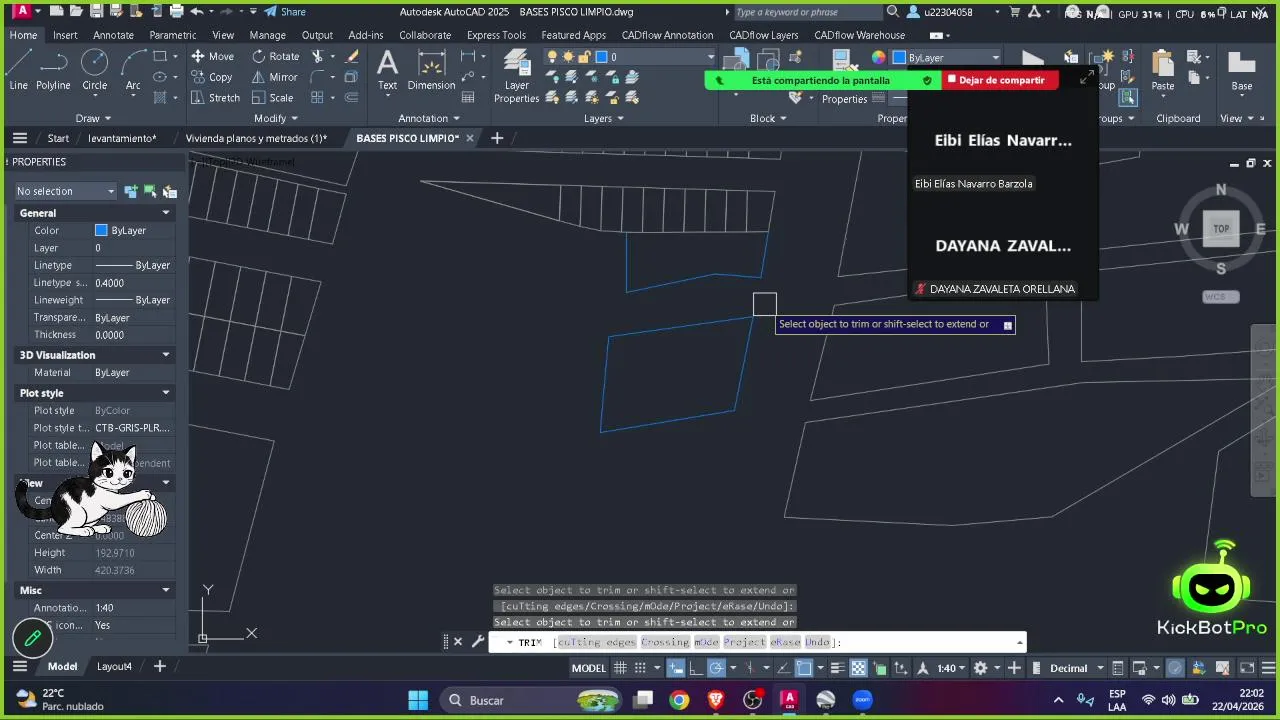The image size is (1280, 720).
Task: Click the Rectangle draw icon
Action: 160,56
